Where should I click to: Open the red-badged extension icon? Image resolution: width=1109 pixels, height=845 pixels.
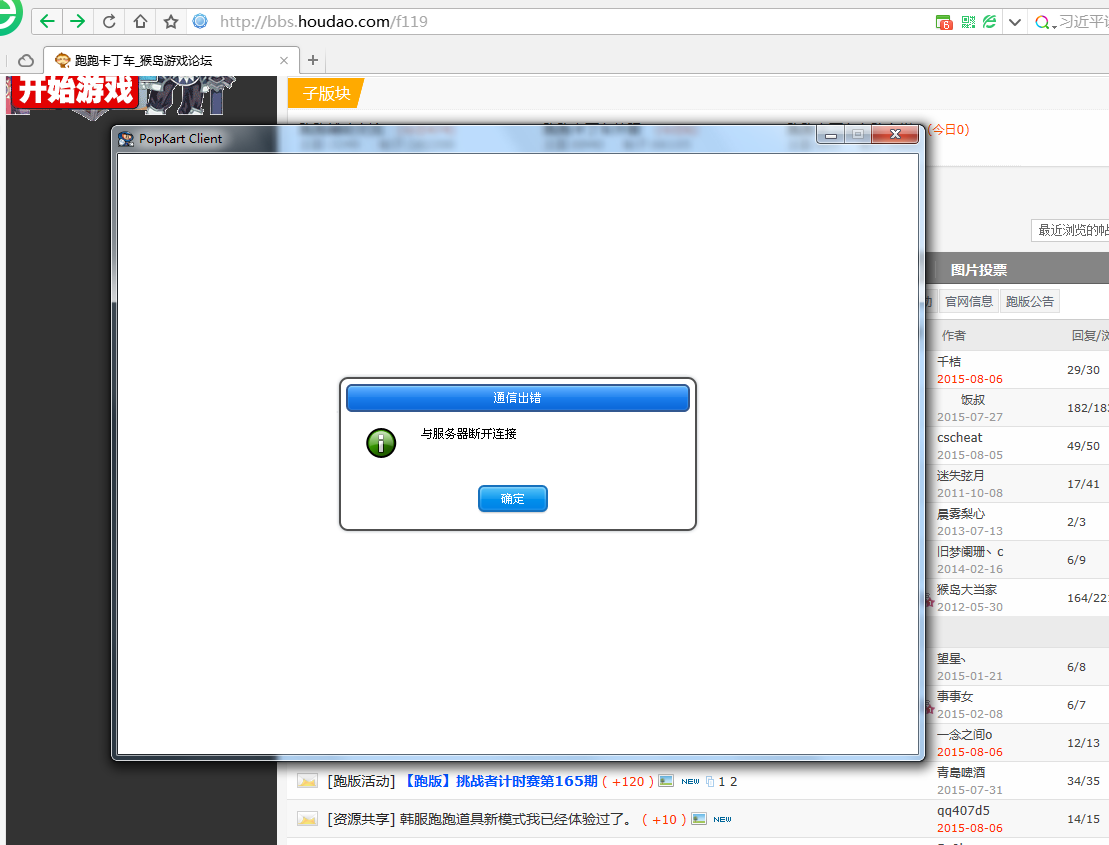(944, 22)
